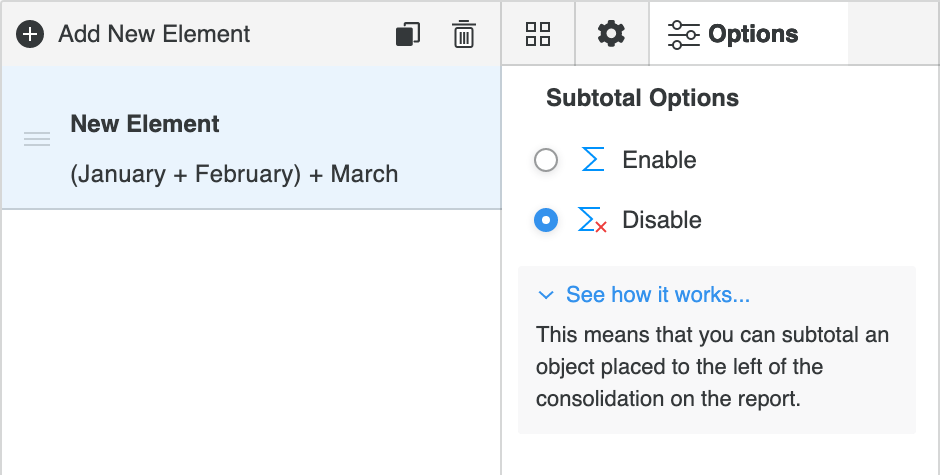Click the Enable option label text

(659, 160)
